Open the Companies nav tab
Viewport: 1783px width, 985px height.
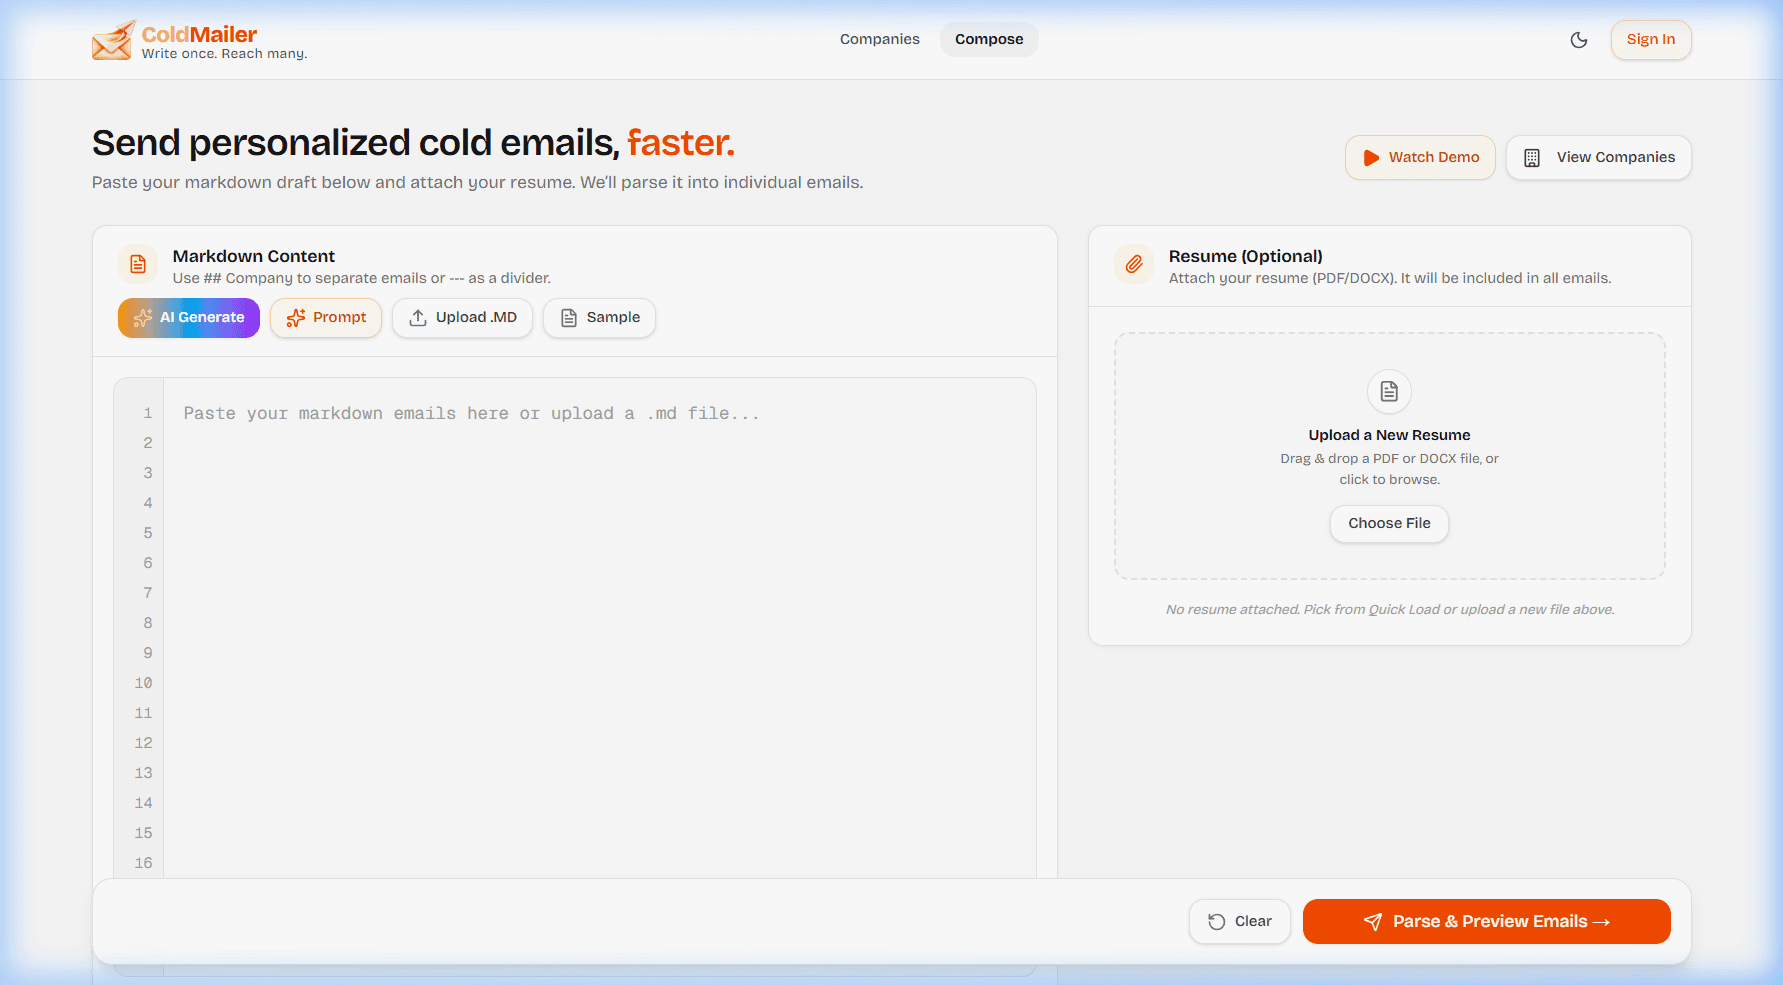[x=879, y=39]
